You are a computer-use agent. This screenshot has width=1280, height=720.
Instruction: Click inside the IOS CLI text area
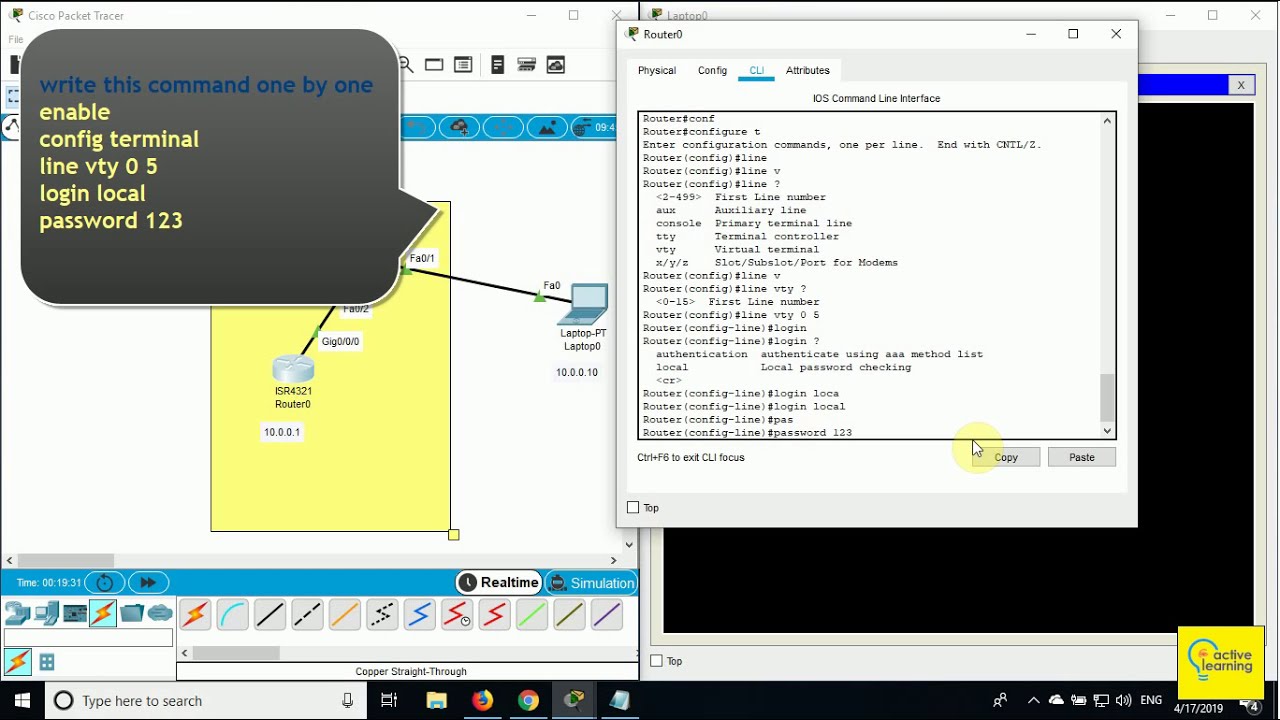click(869, 275)
